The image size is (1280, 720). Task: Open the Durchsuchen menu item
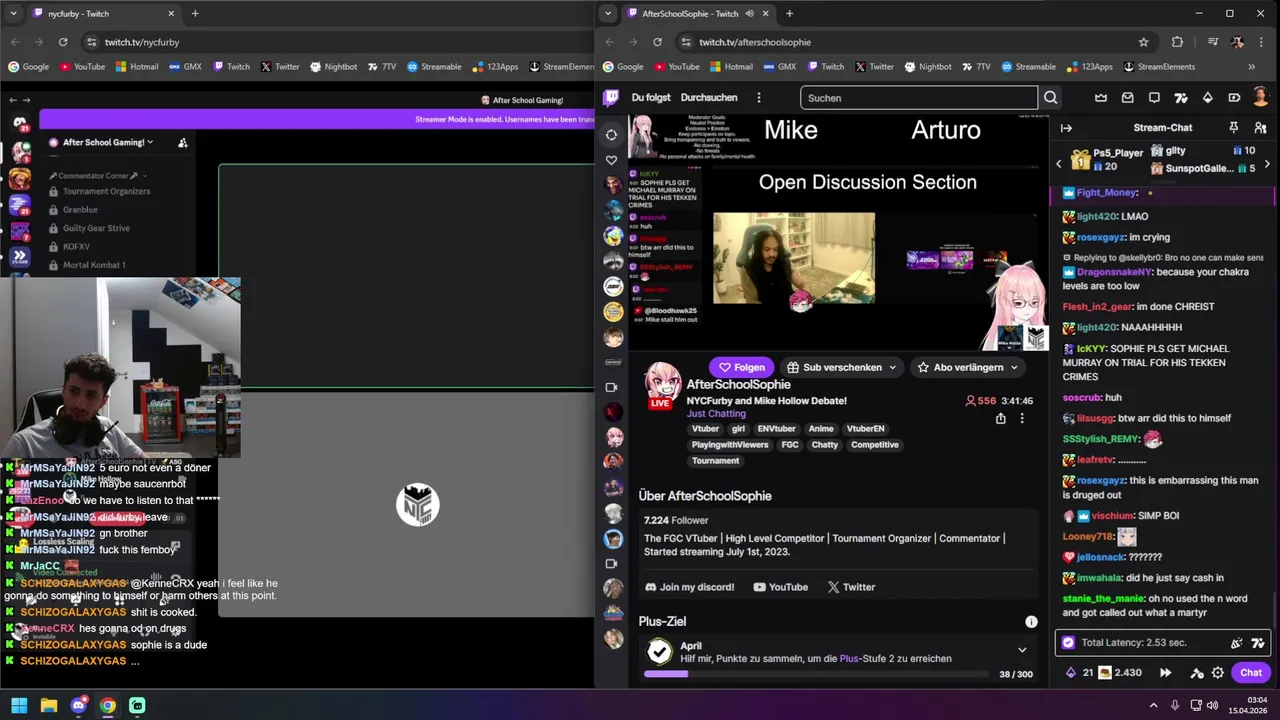(x=709, y=98)
